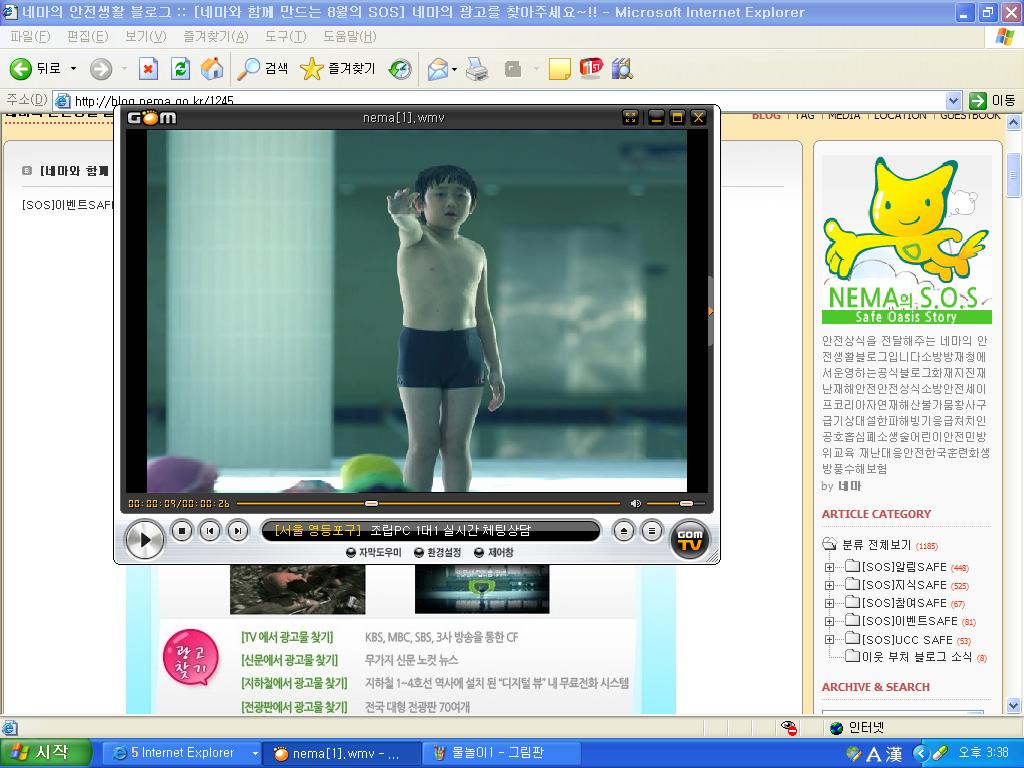The height and width of the screenshot is (768, 1024).
Task: Open the [TV 에서 광고물 찾기] link
Action: (287, 637)
